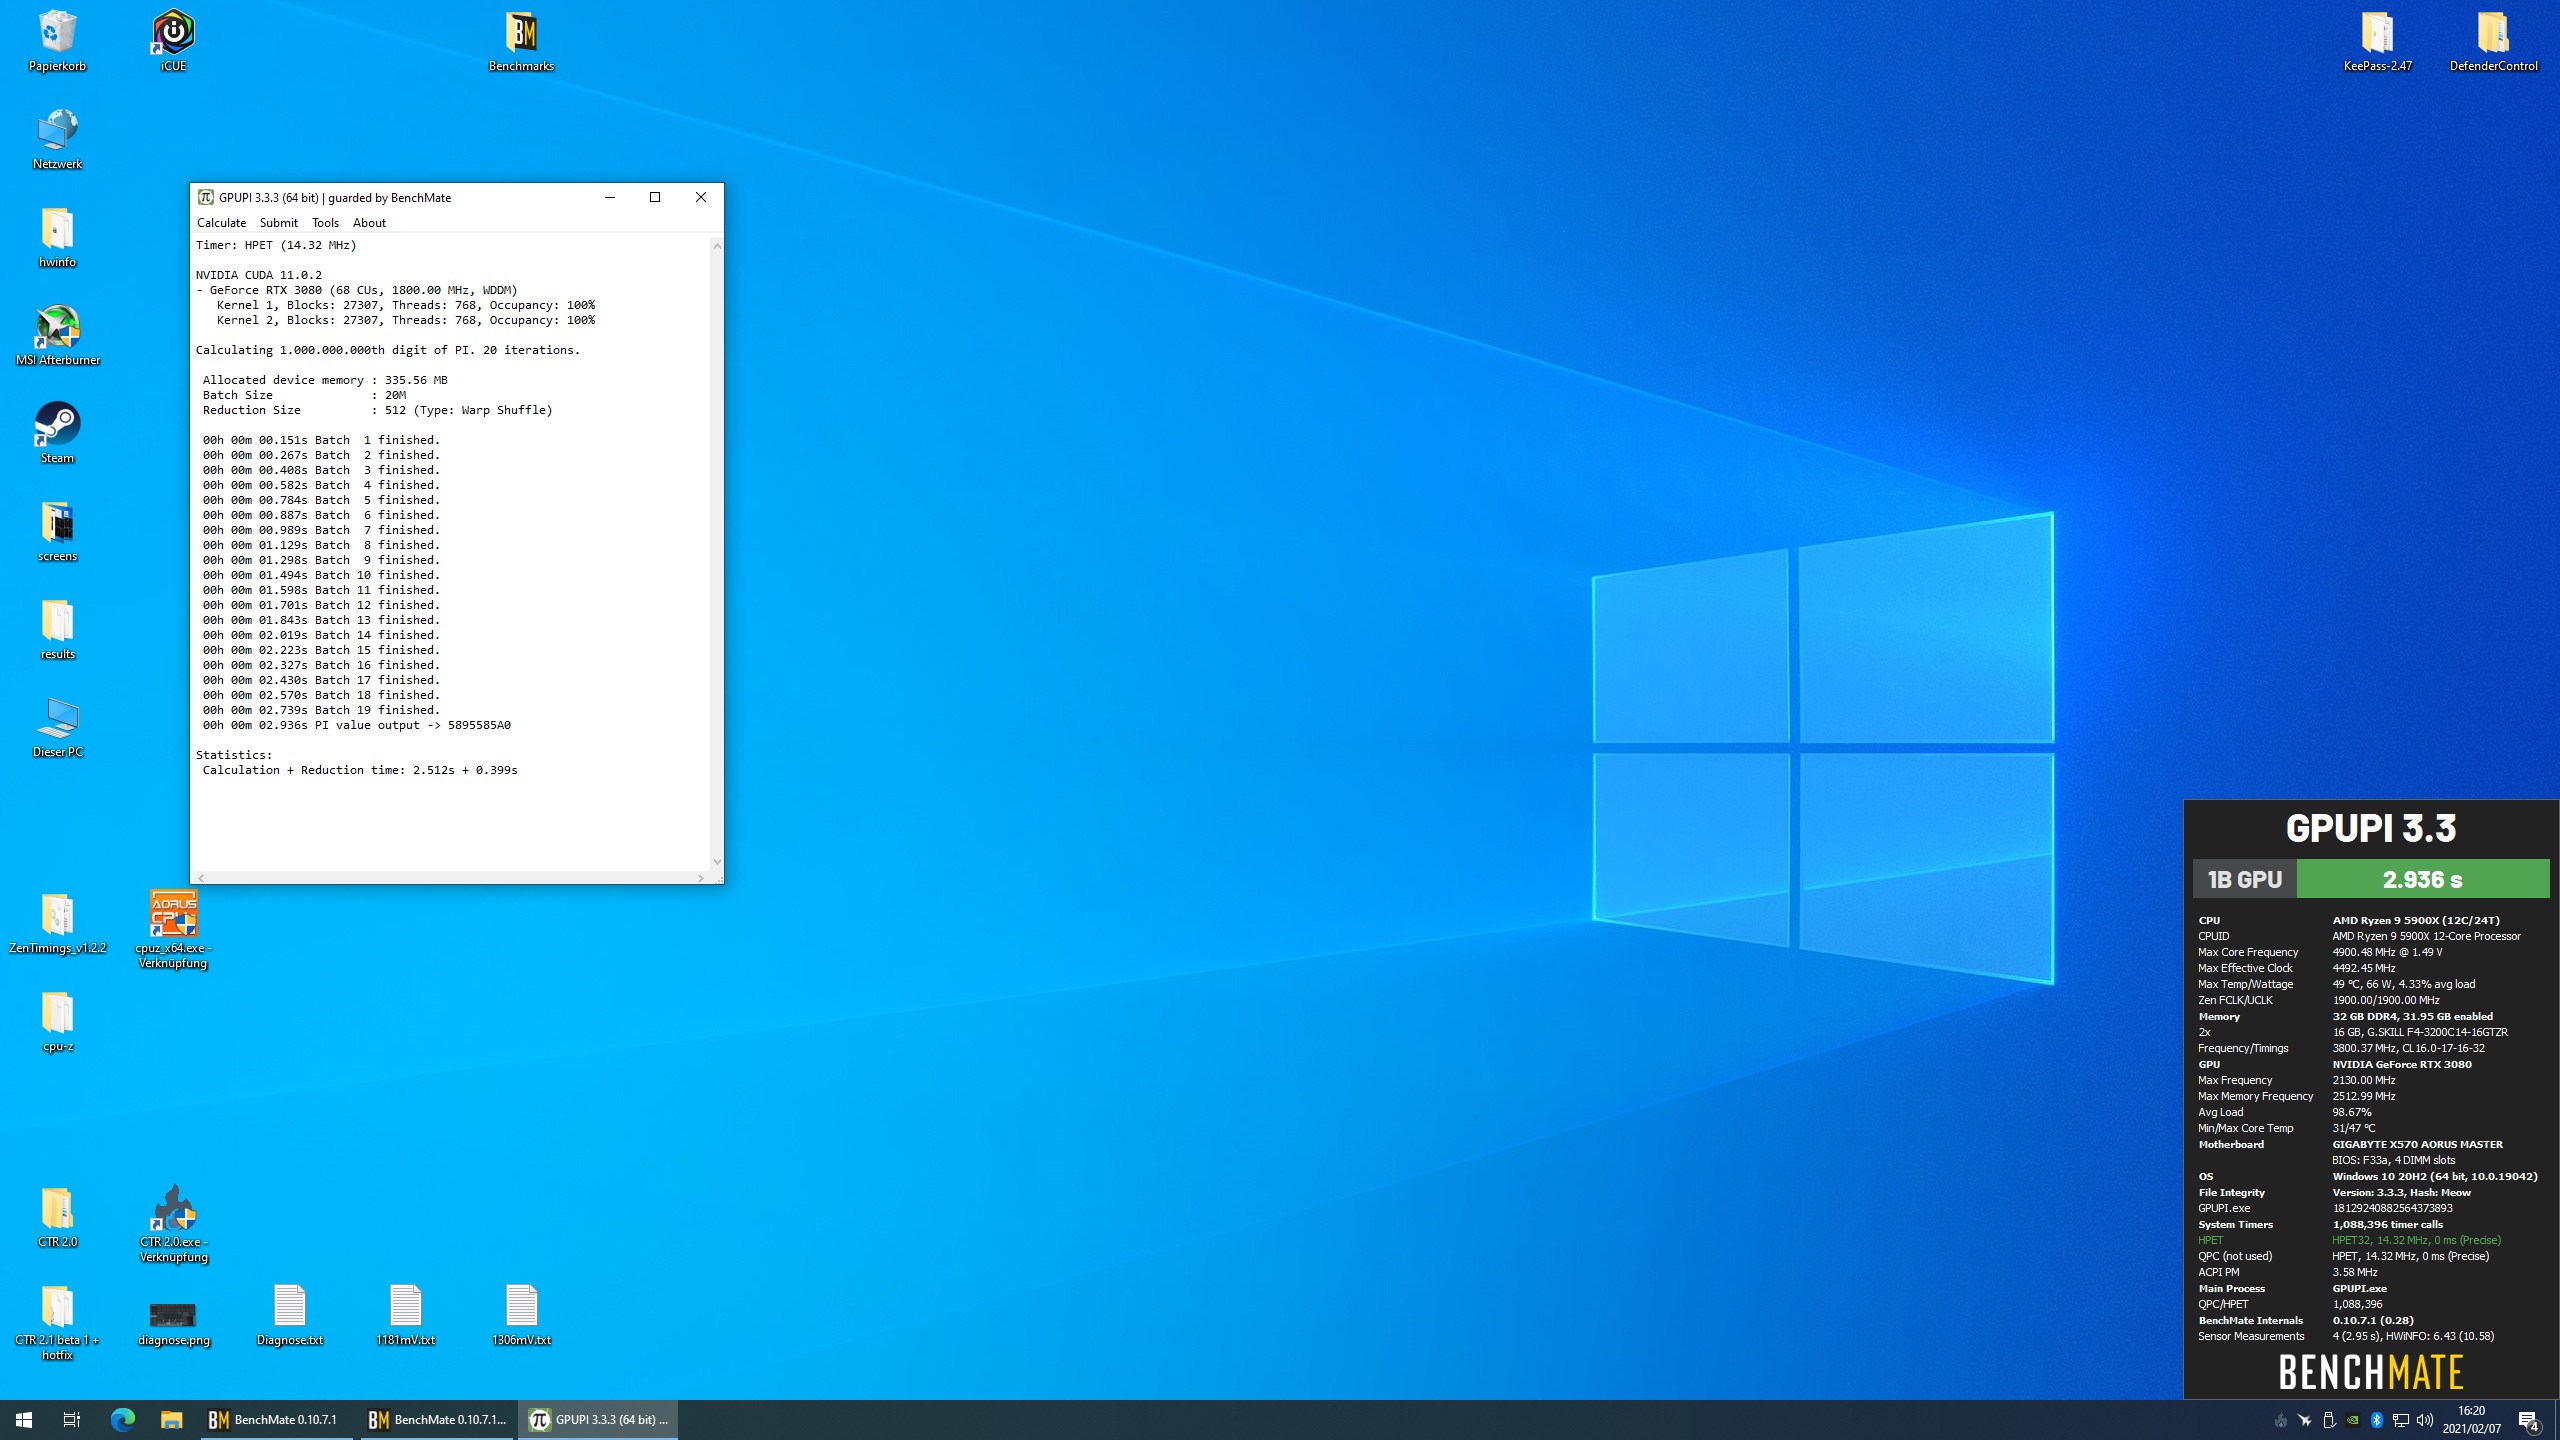Launch Microsoft Edge from taskbar
This screenshot has width=2560, height=1440.
[122, 1420]
